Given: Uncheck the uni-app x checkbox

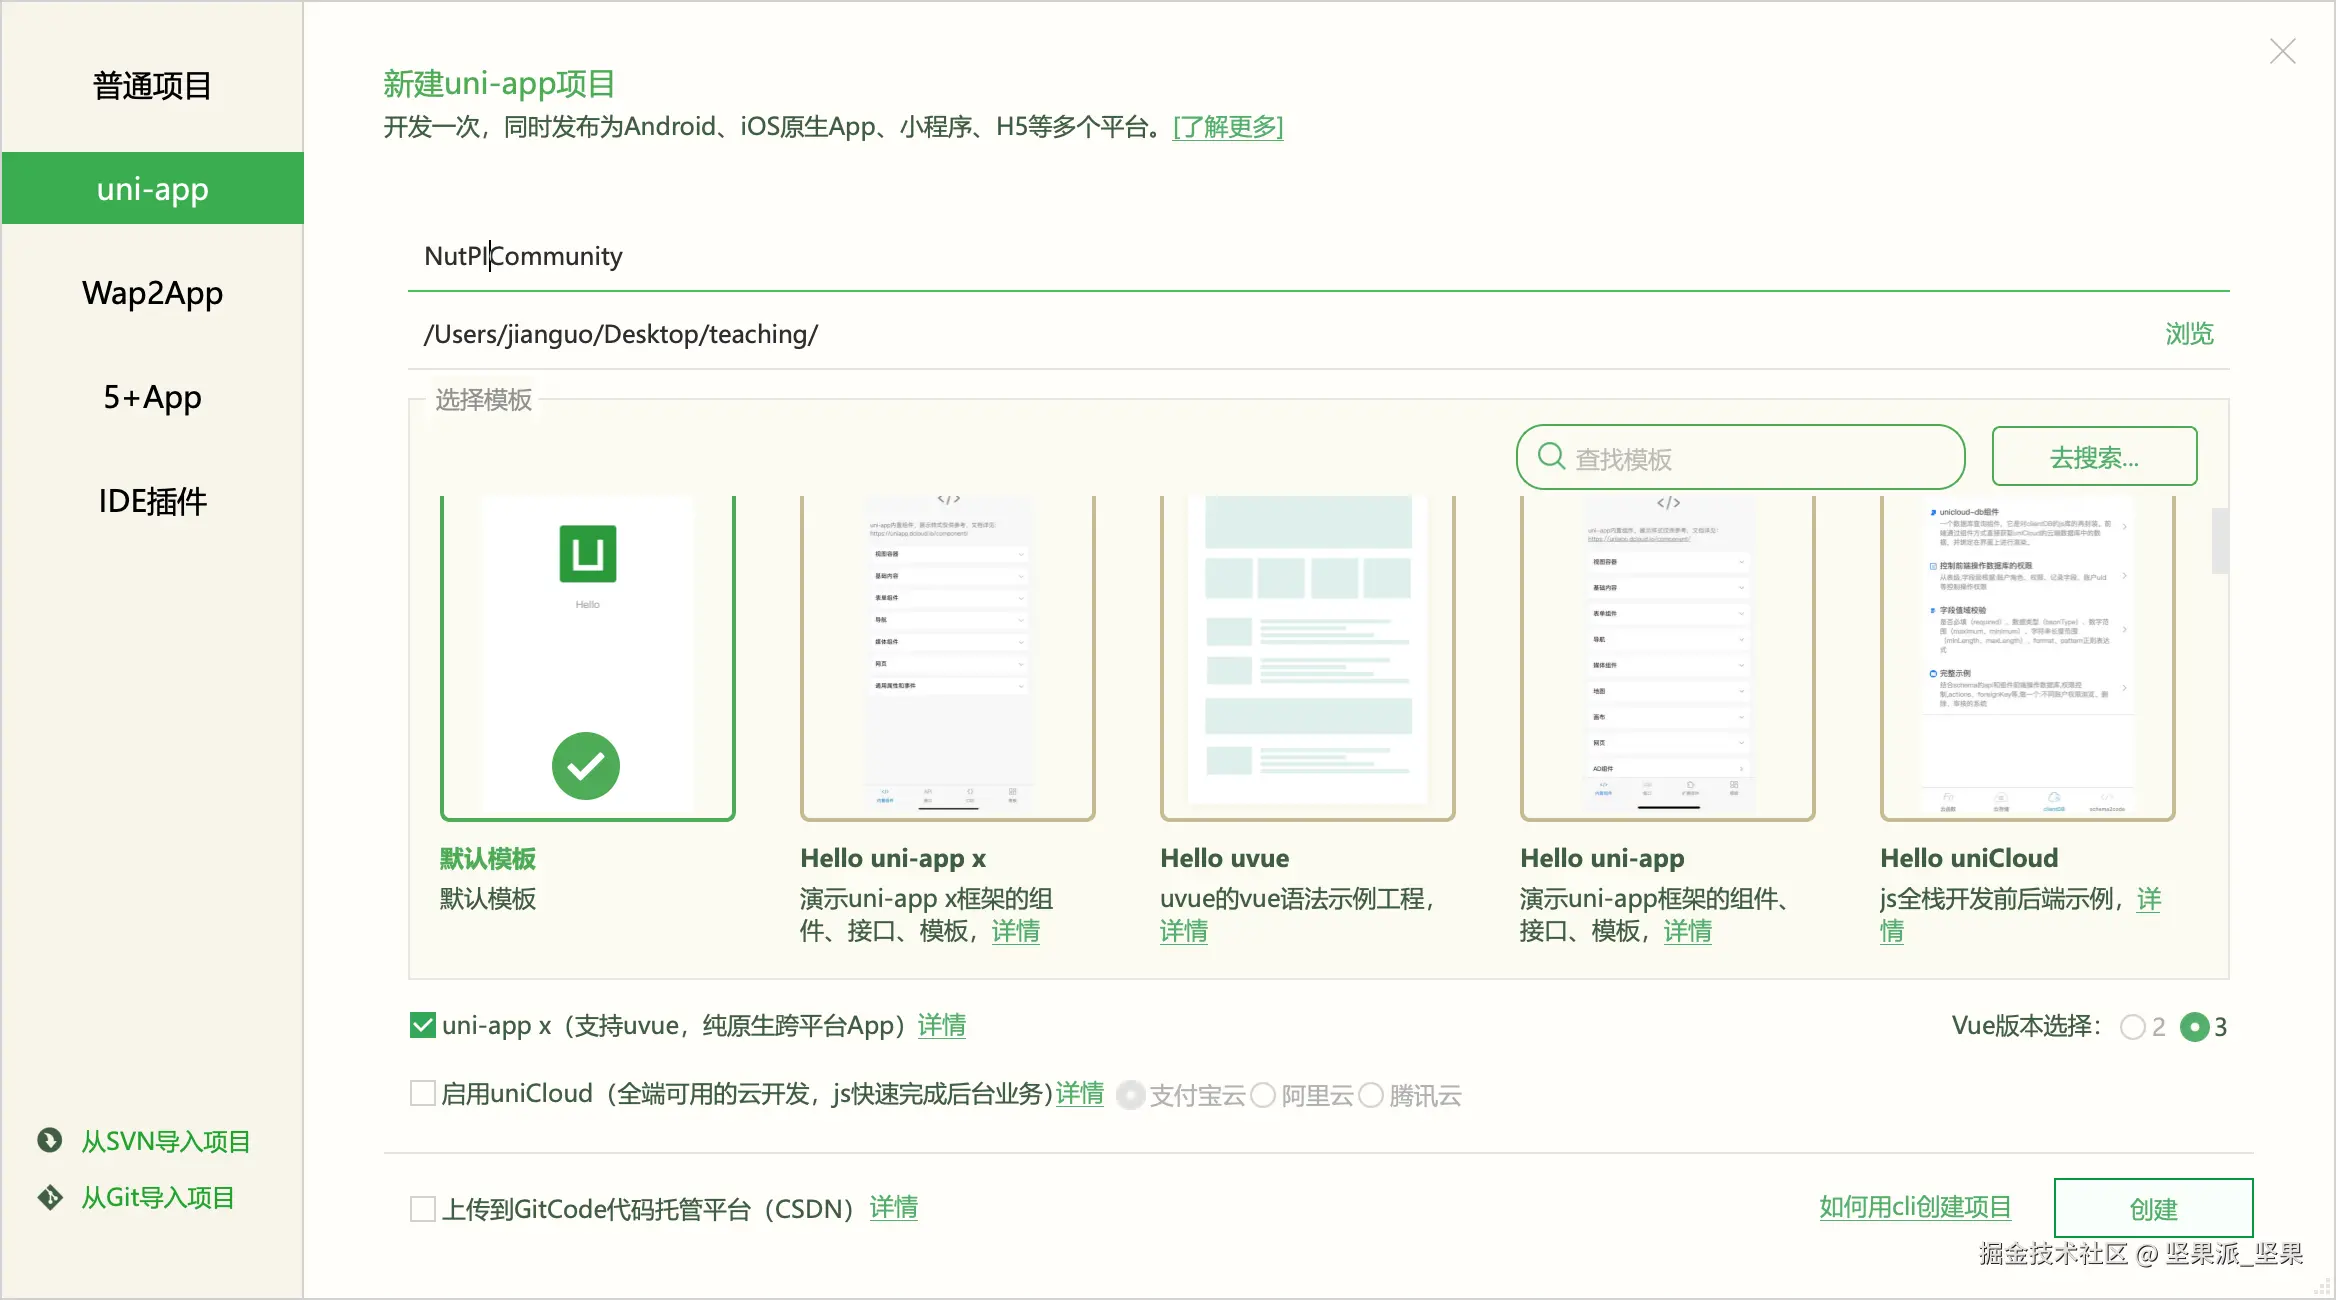Looking at the screenshot, I should [x=423, y=1026].
